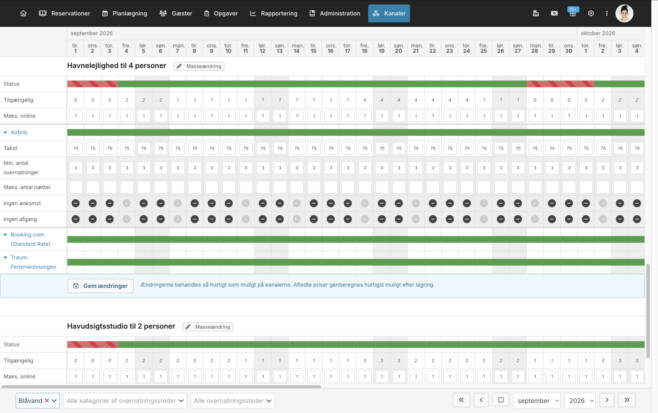Click the save icon on Gem ændringer

coord(76,286)
